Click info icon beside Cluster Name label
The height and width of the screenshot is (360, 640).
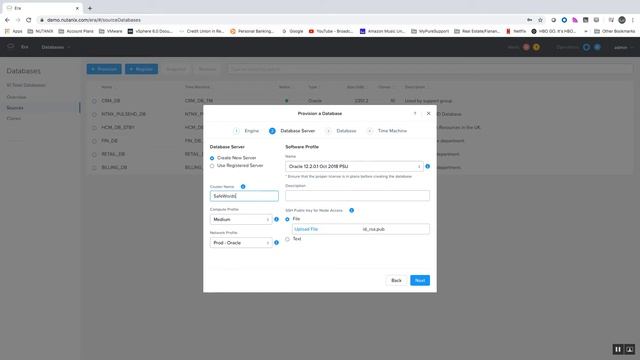(243, 187)
